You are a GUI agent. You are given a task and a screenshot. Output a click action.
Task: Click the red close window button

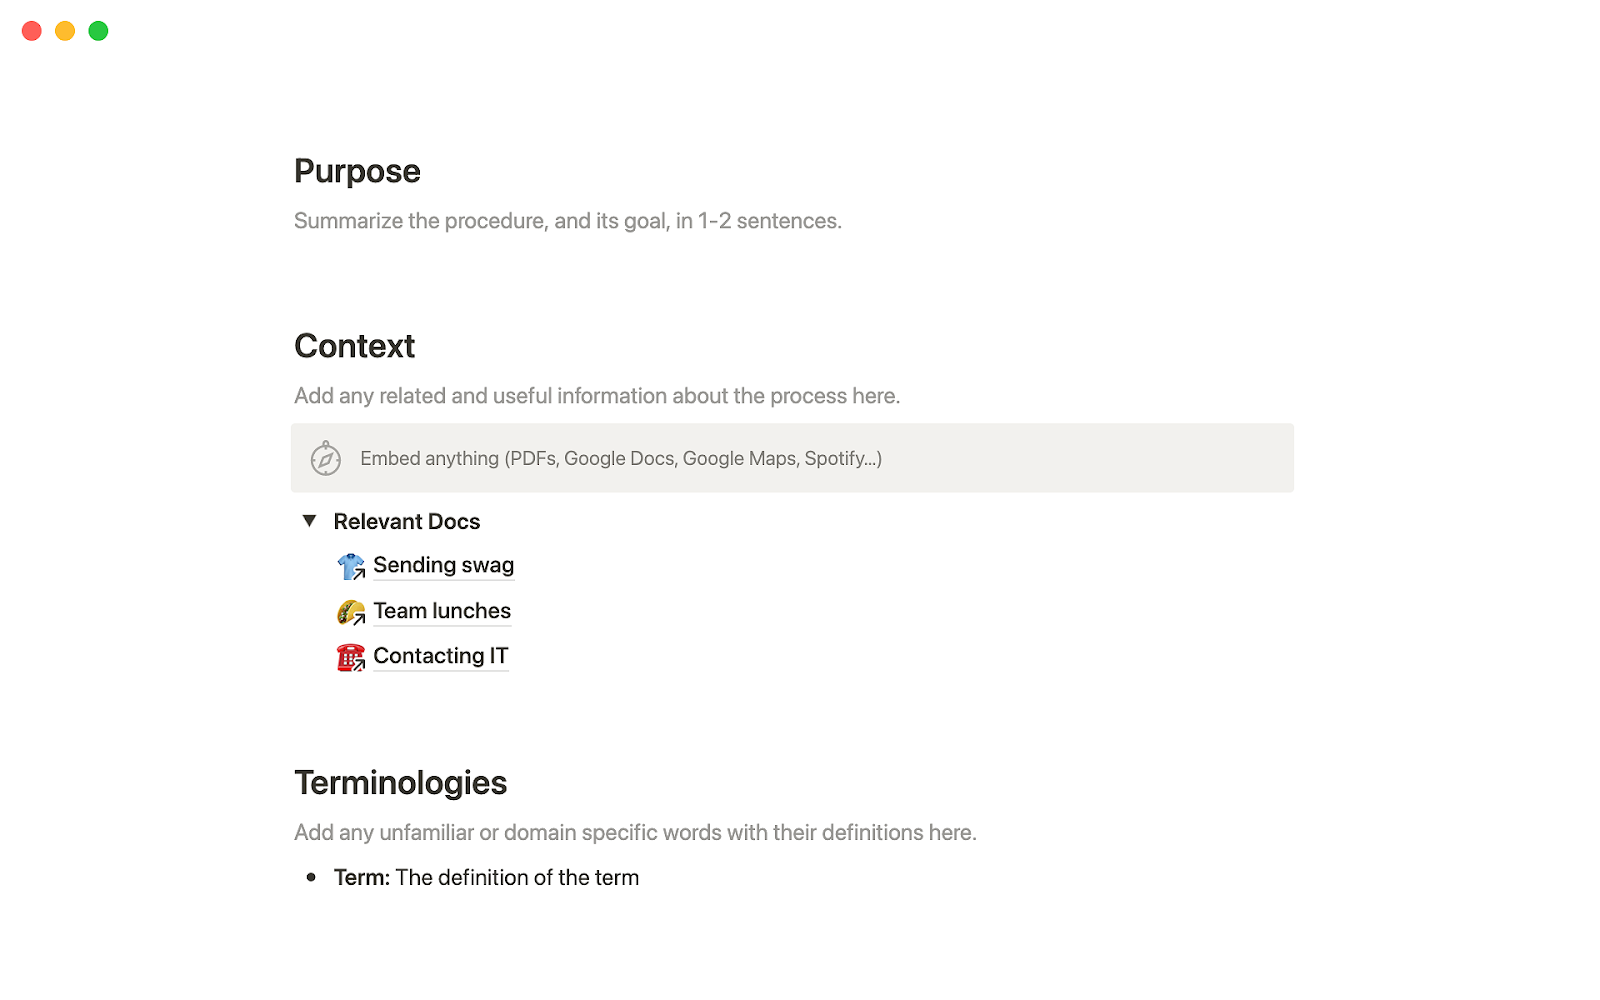[x=32, y=31]
